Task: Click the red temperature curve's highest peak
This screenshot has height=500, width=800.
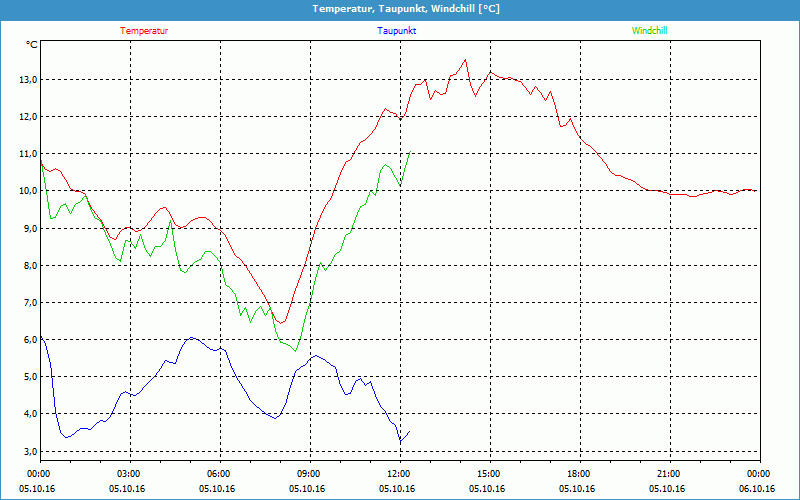Action: pyautogui.click(x=465, y=60)
